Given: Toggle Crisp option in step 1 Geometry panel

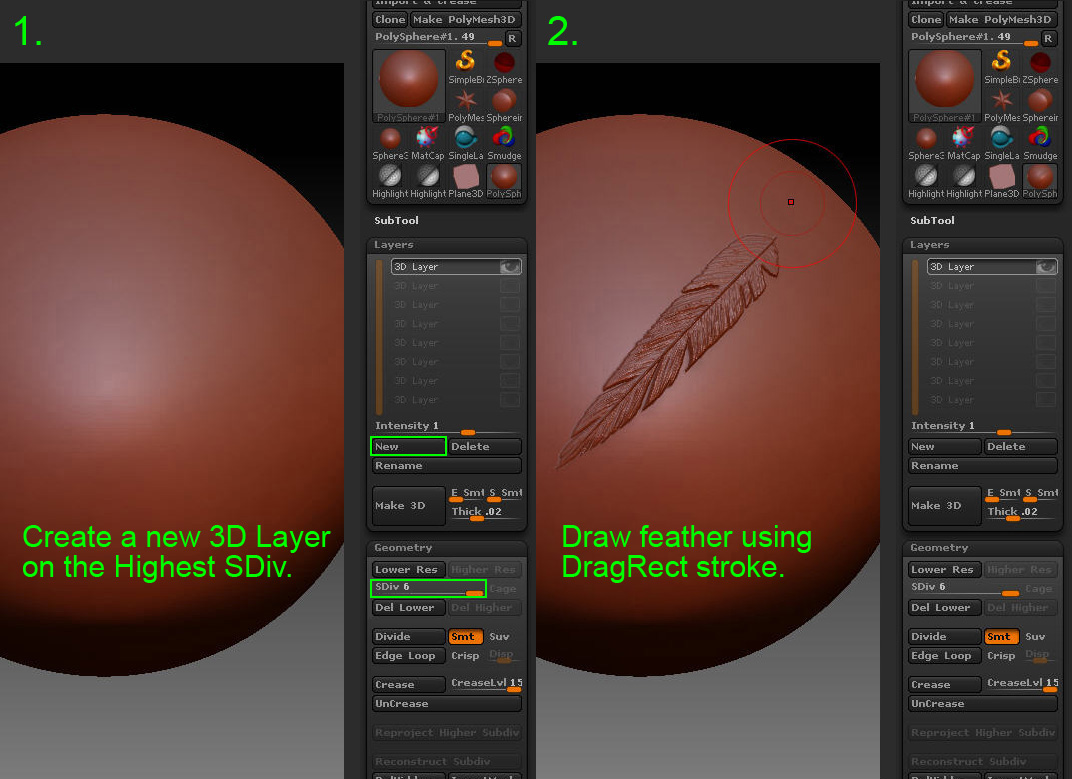Looking at the screenshot, I should pyautogui.click(x=466, y=656).
